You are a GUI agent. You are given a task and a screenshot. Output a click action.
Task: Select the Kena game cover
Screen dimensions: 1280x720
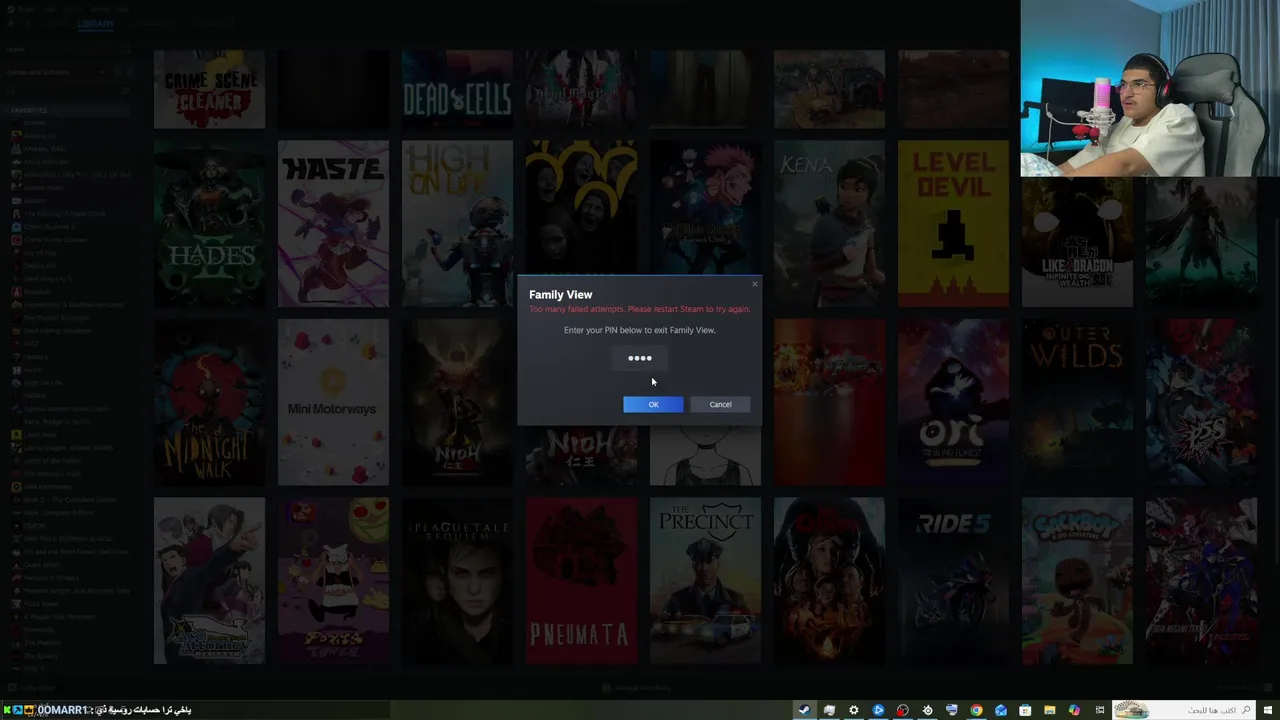coord(829,223)
